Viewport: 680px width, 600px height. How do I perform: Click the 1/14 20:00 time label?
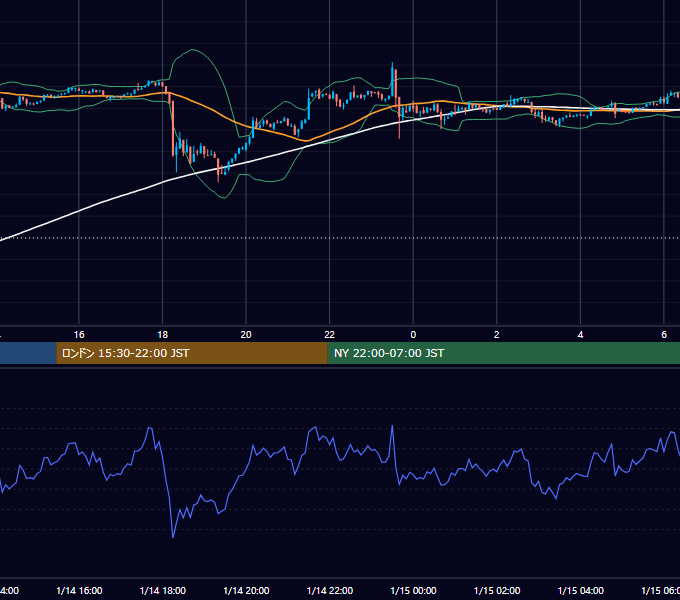click(246, 590)
